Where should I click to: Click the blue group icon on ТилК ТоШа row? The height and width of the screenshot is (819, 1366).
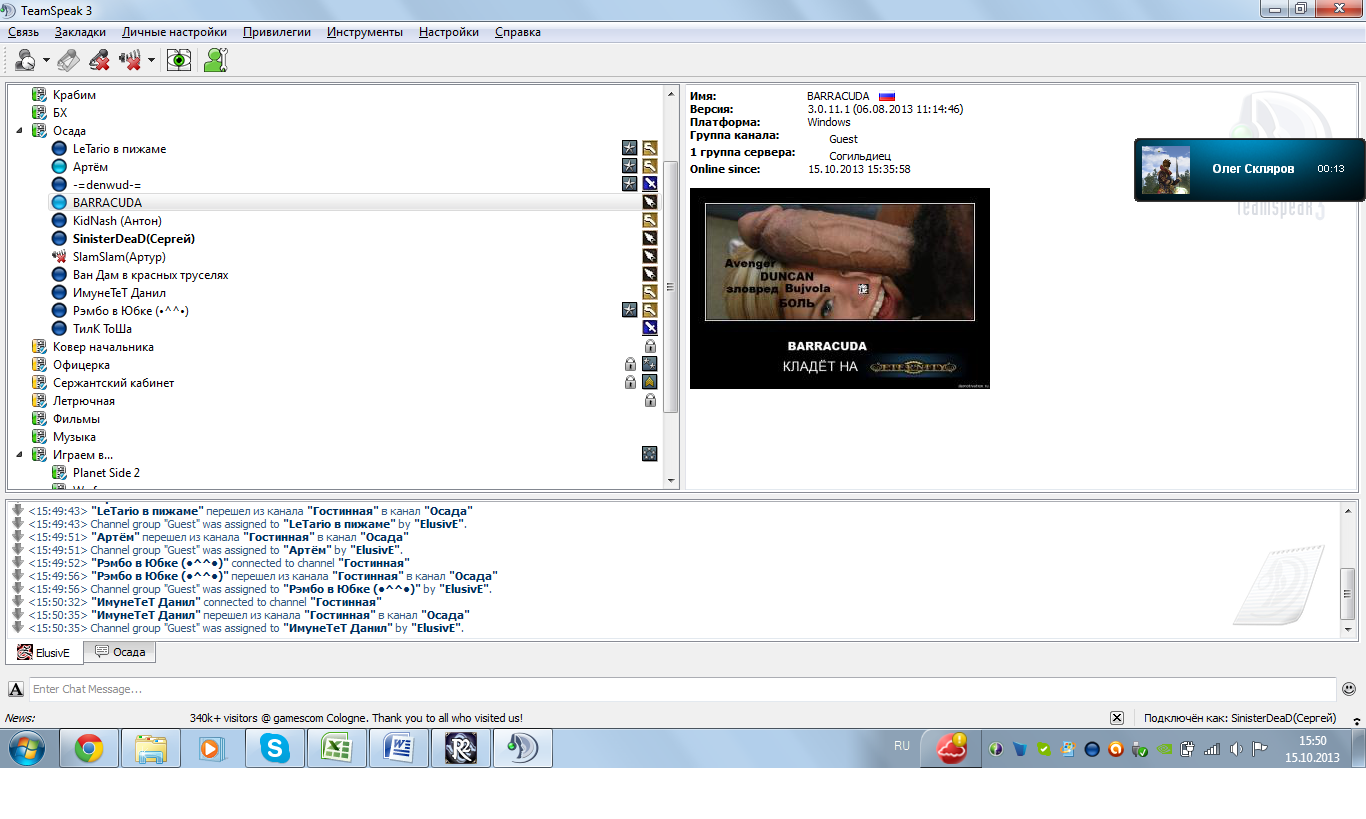click(650, 328)
